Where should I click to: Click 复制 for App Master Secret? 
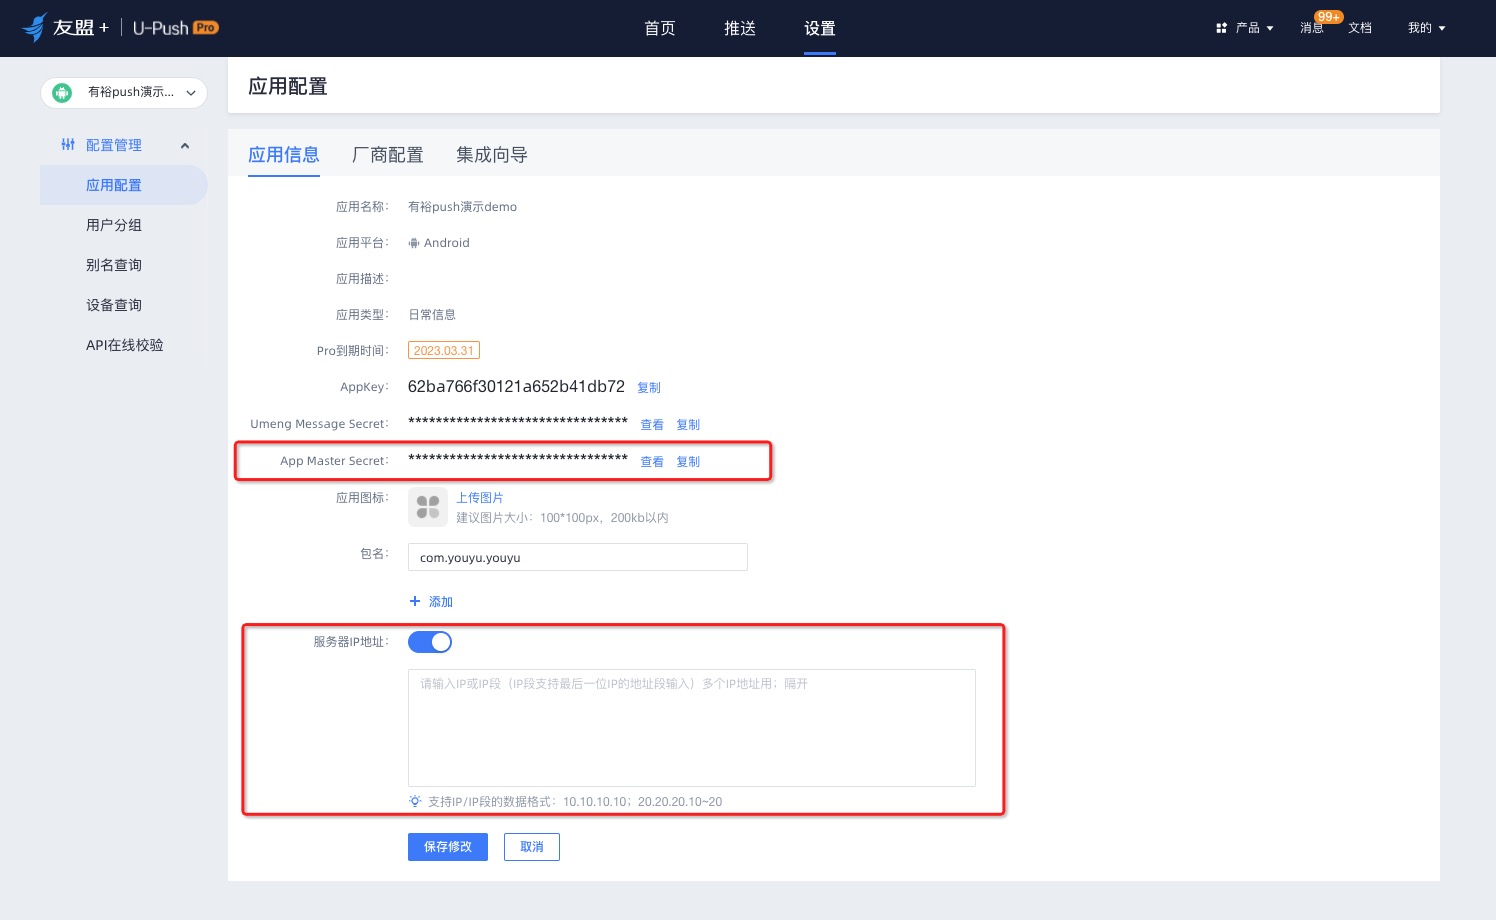click(x=688, y=462)
